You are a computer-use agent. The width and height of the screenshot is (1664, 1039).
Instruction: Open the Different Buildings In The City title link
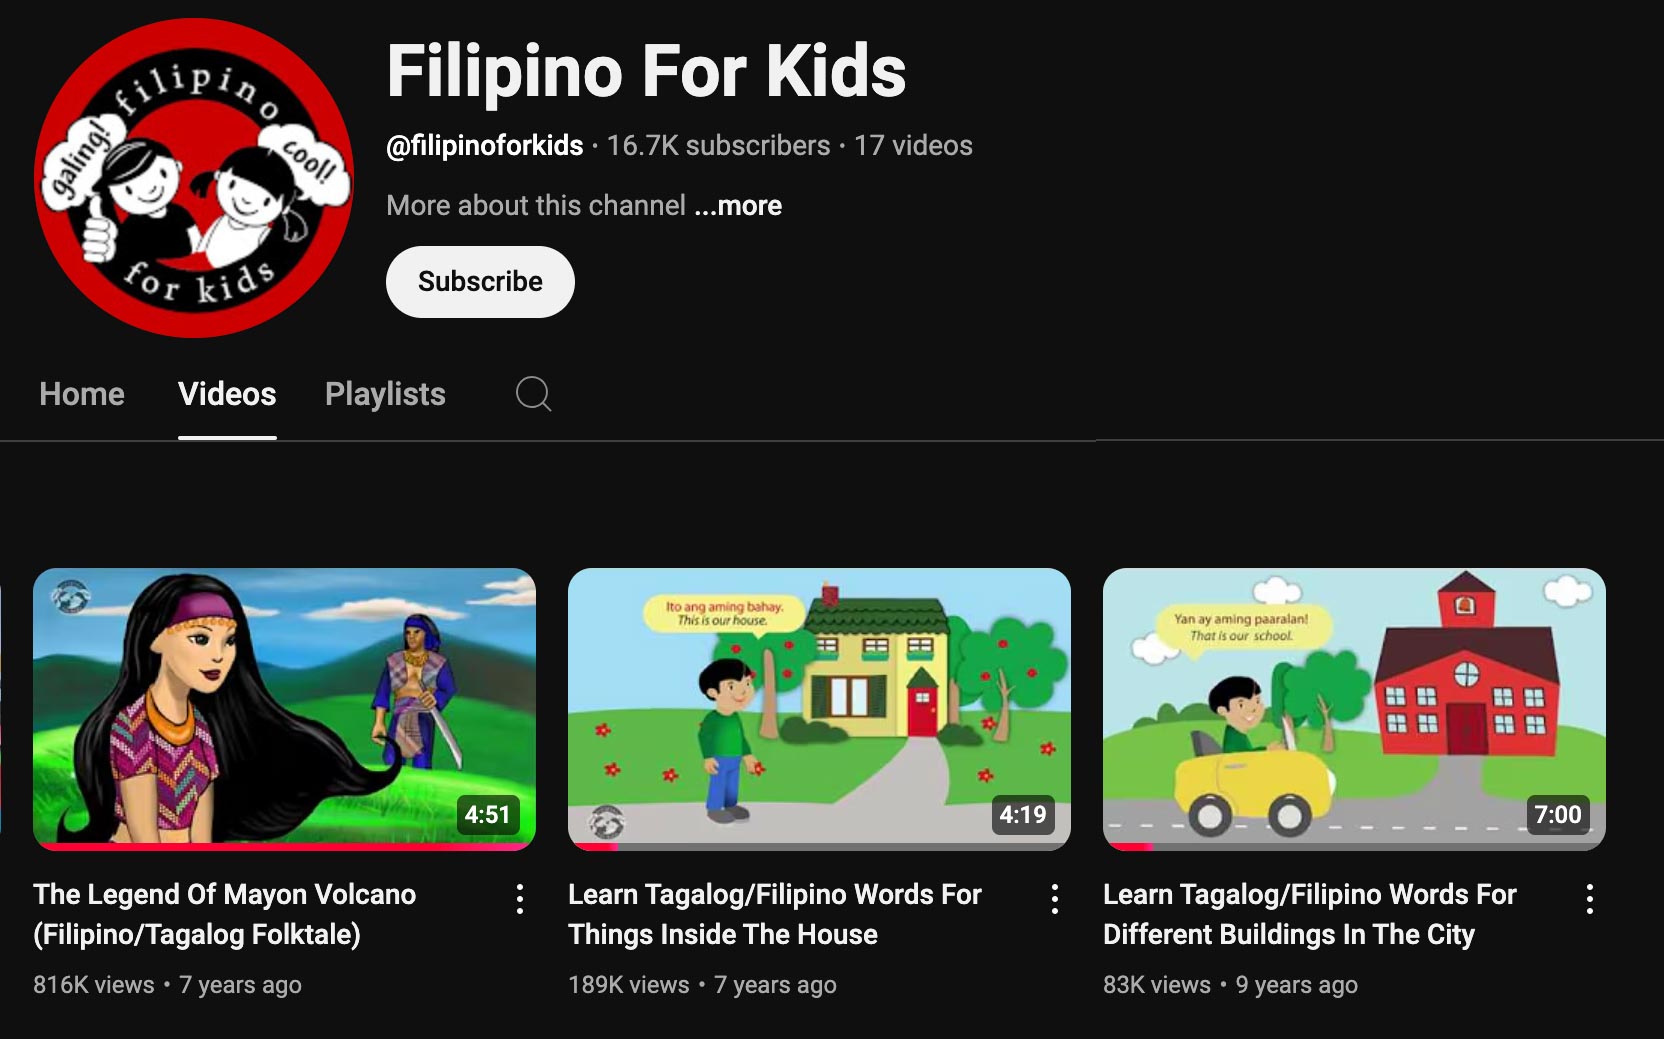coord(1310,914)
